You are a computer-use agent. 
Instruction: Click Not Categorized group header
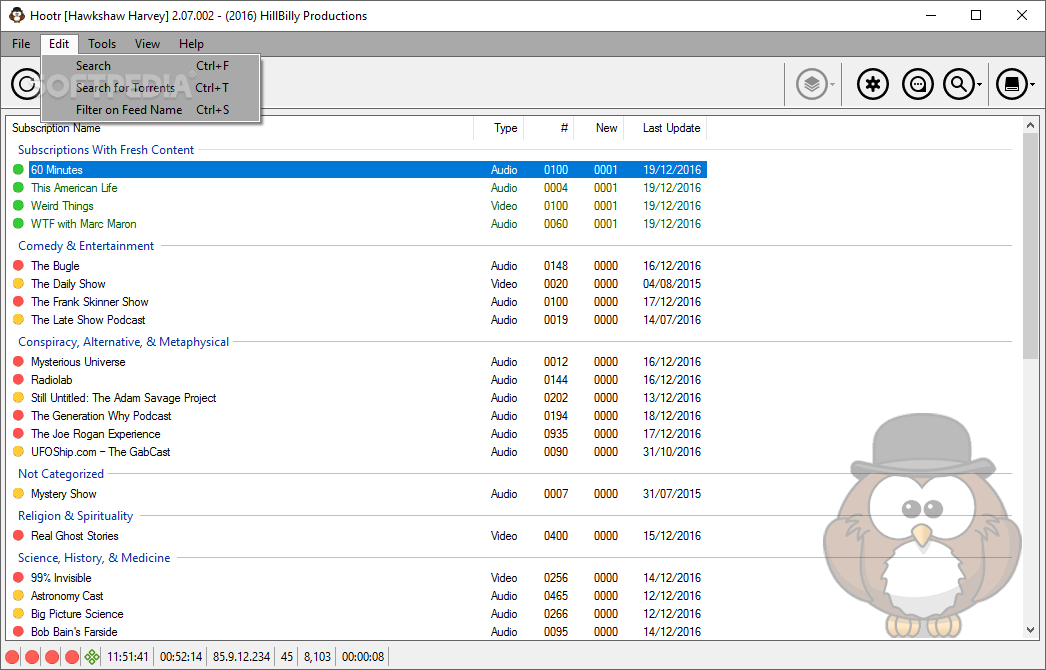tap(61, 474)
